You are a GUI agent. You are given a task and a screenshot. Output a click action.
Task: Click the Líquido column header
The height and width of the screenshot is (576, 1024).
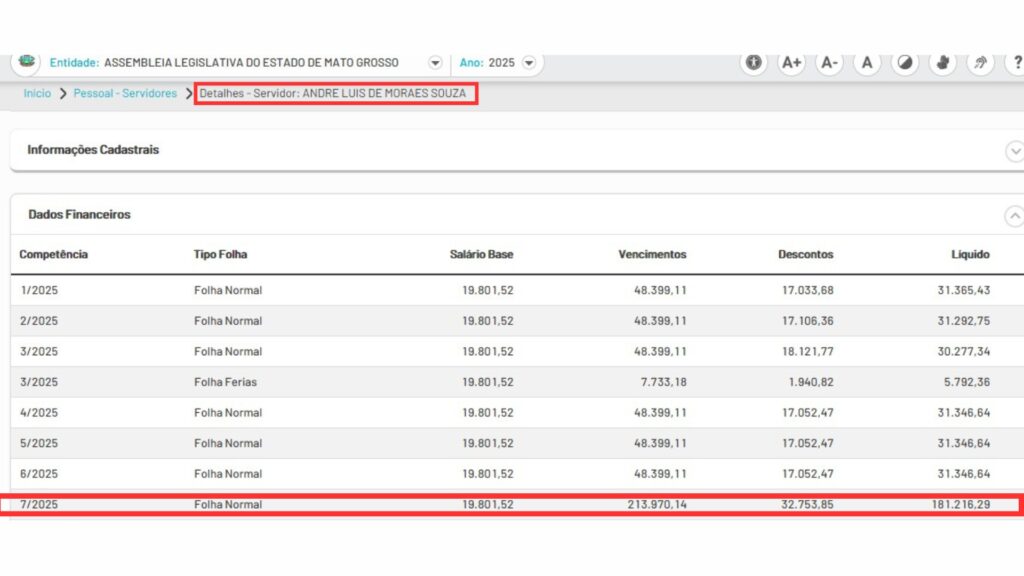[x=970, y=254]
